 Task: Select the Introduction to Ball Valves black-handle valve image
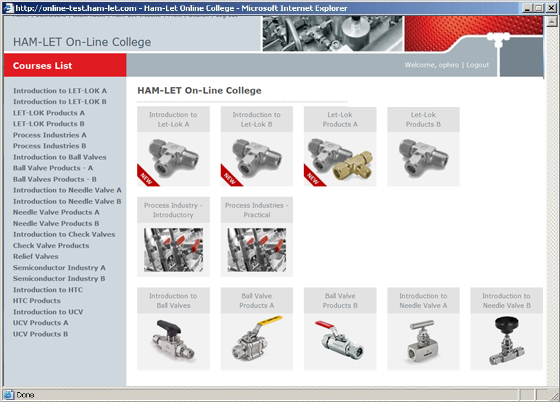173,341
